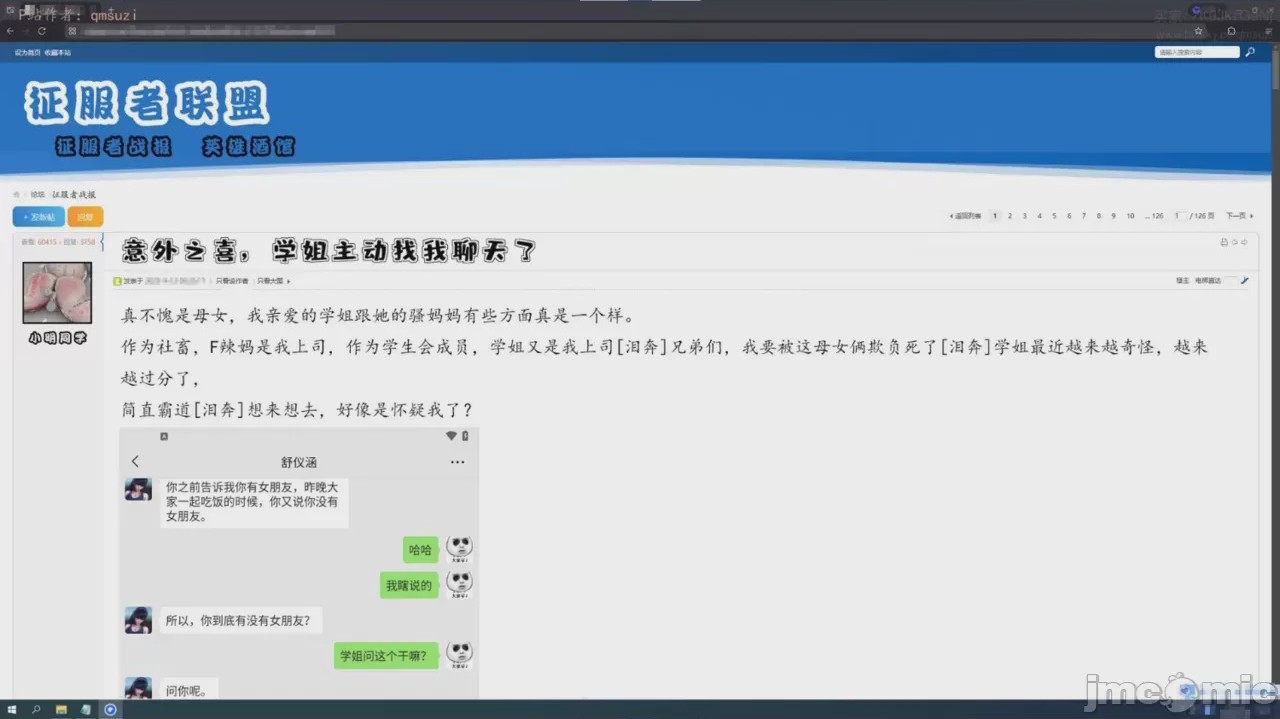1280x719 pixels.
Task: Open the Windows Start menu
Action: click(12, 710)
